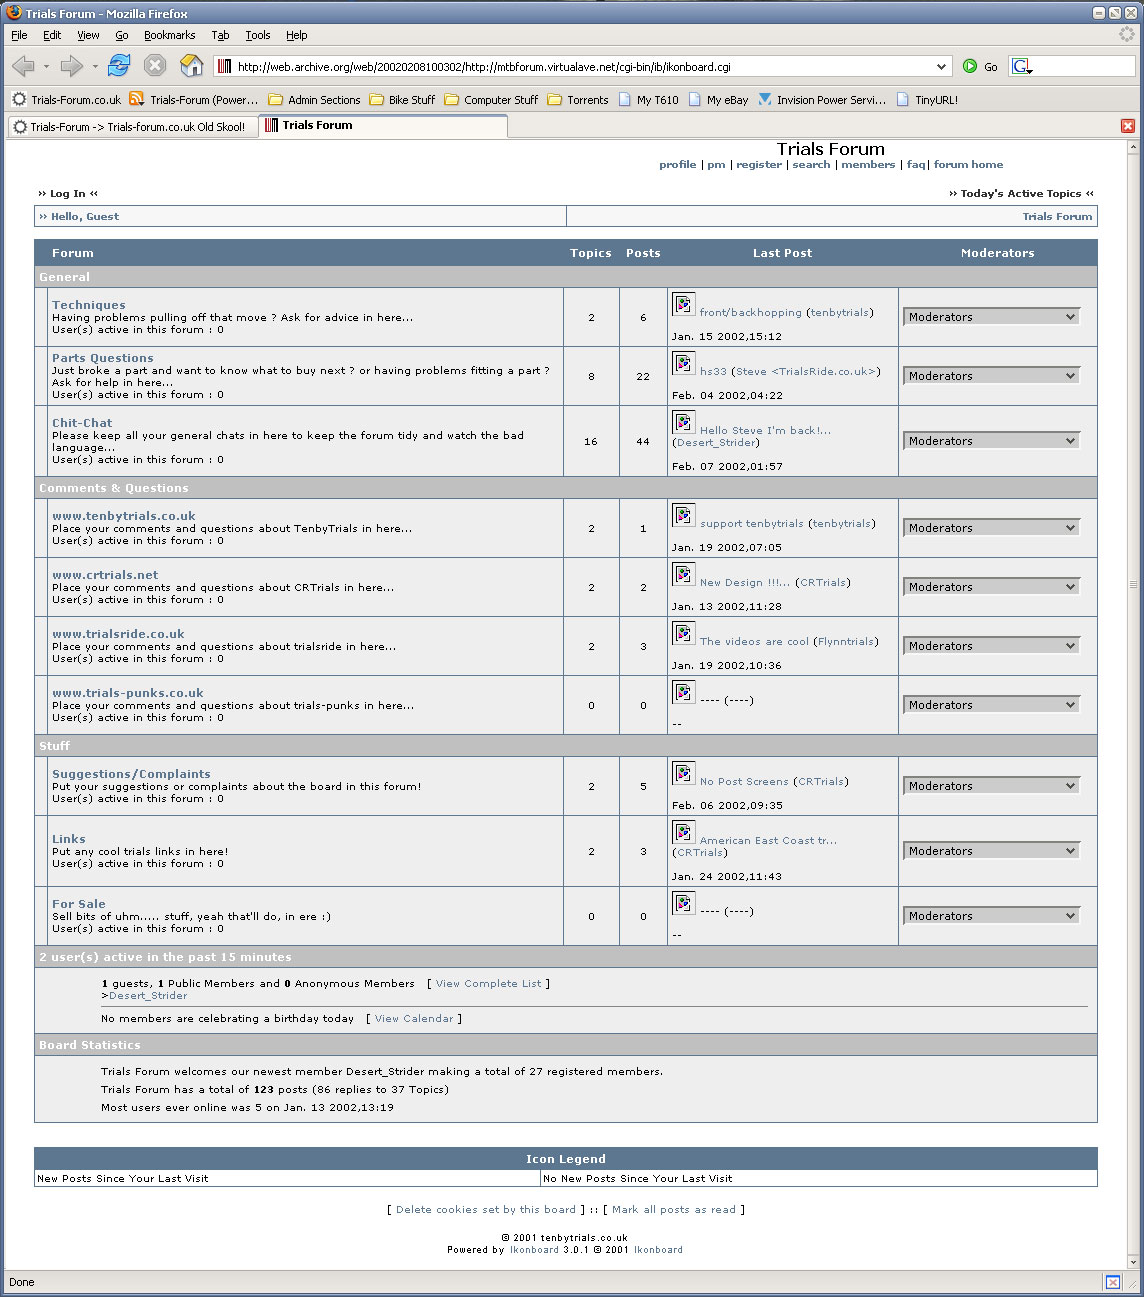Image resolution: width=1144 pixels, height=1300 pixels.
Task: Open the Torrents bookmark folder
Action: (577, 100)
